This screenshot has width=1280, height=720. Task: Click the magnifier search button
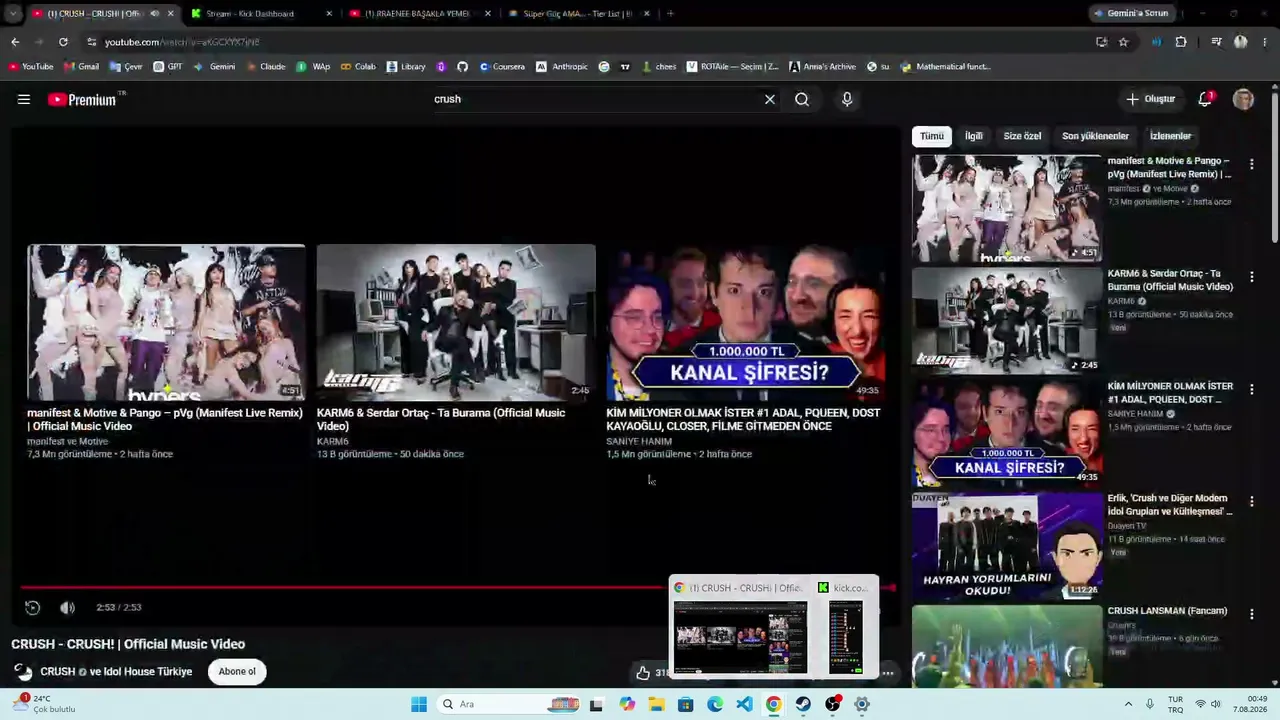click(802, 99)
